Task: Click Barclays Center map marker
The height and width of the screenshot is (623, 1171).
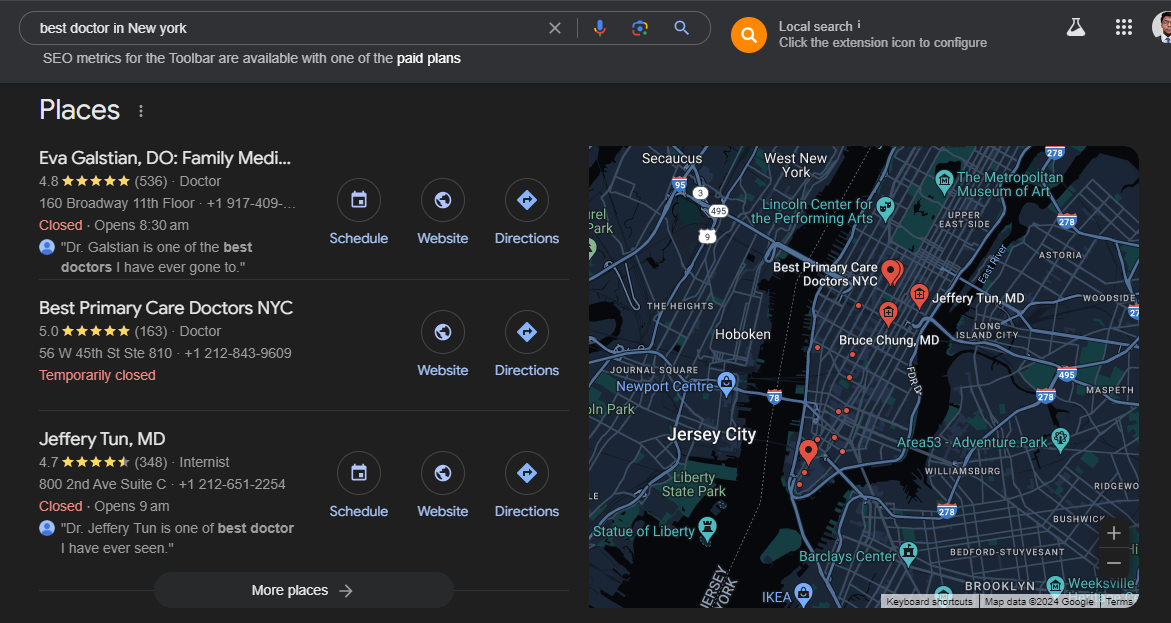Action: pyautogui.click(x=908, y=553)
